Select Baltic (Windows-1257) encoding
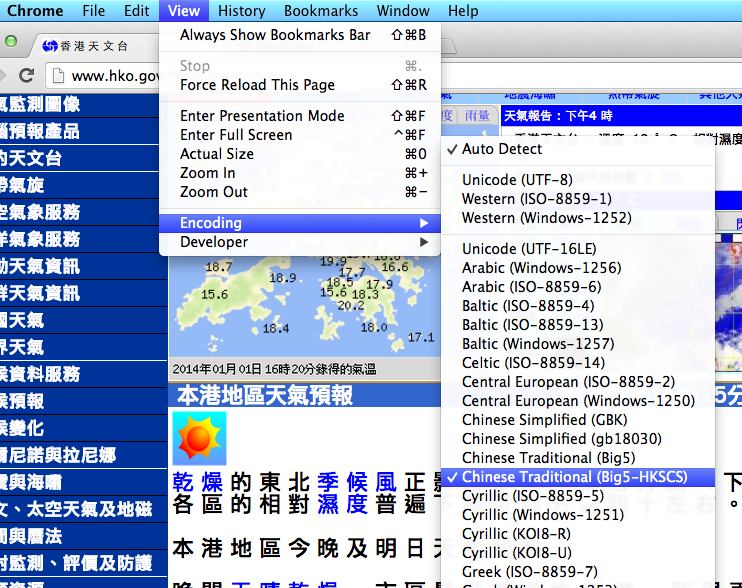742x588 pixels. click(577, 343)
